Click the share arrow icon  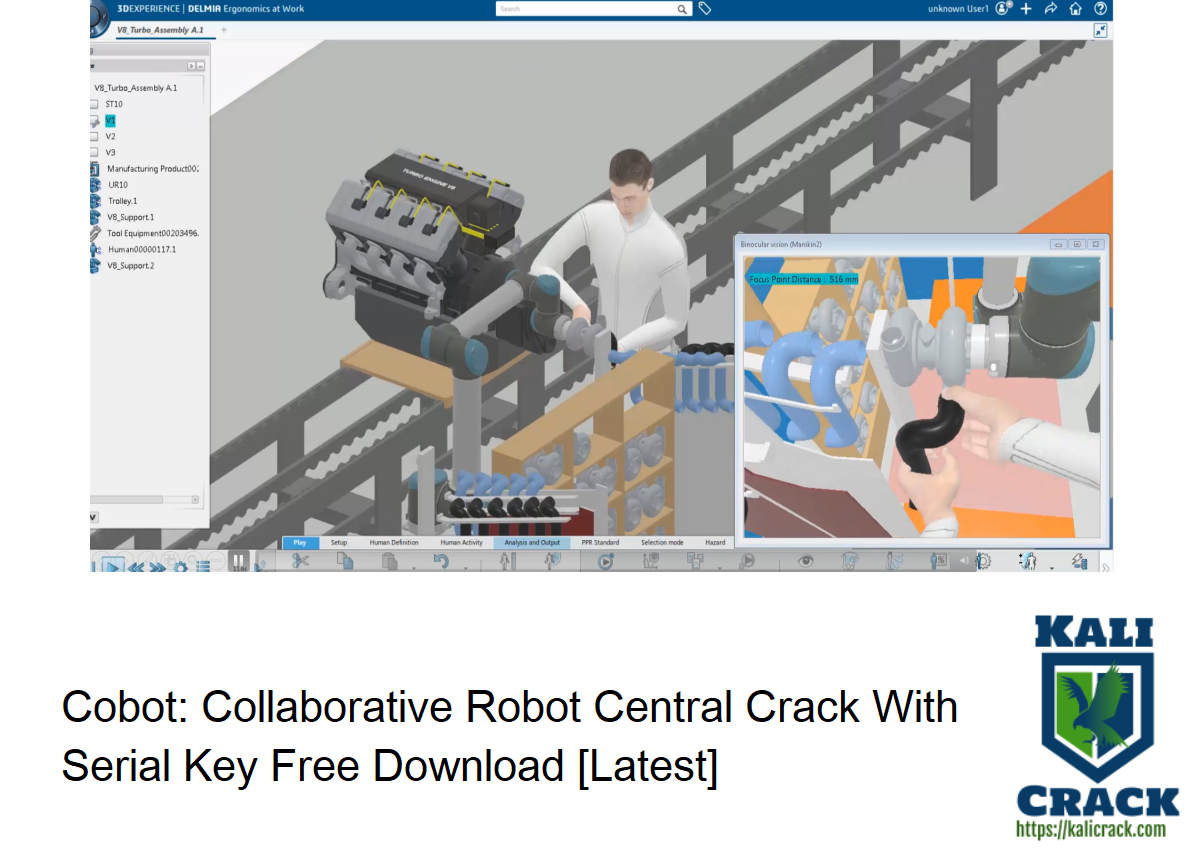[x=1051, y=8]
